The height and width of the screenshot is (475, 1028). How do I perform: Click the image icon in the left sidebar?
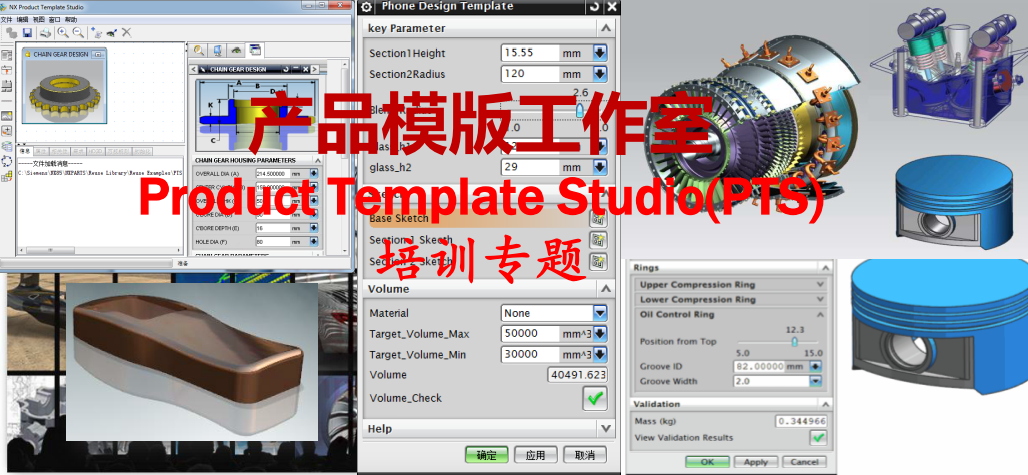coord(7,115)
